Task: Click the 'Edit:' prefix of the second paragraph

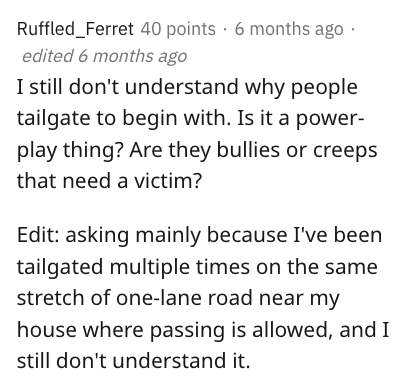Action: 38,234
